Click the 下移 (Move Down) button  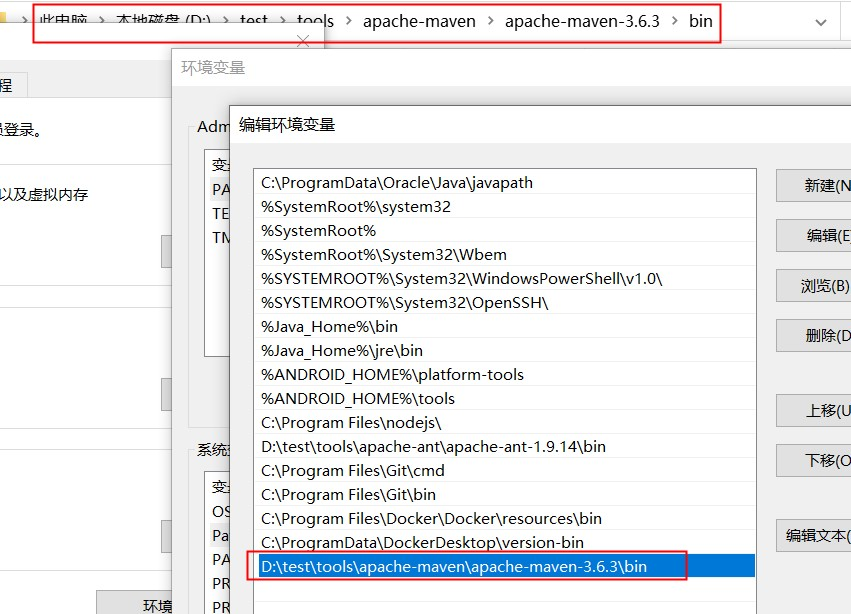point(814,460)
